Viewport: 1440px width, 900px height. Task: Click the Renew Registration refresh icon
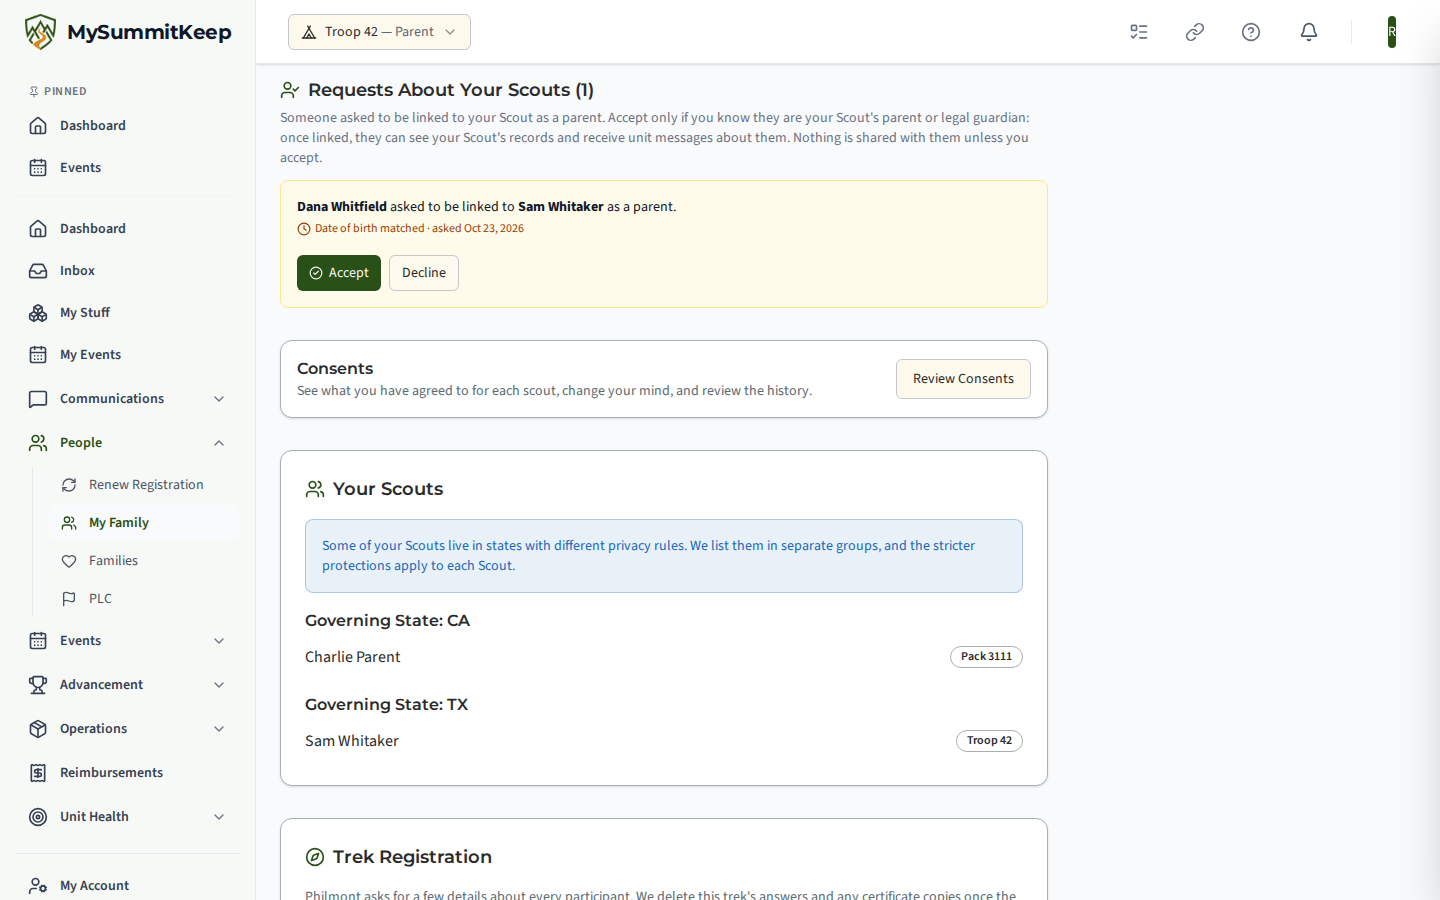(69, 485)
